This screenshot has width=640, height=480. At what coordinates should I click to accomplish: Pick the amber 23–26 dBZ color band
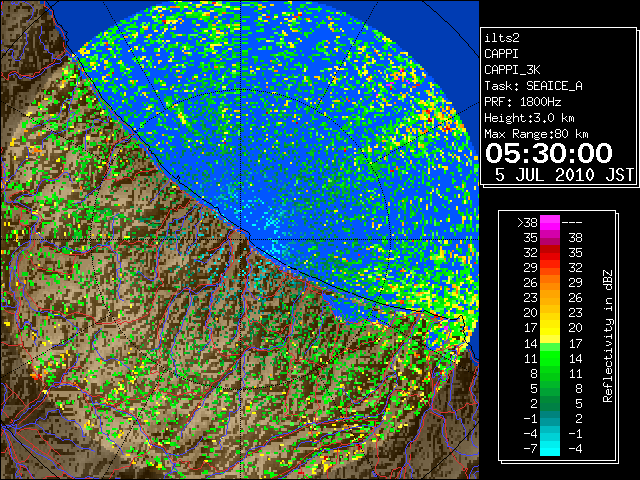click(550, 298)
